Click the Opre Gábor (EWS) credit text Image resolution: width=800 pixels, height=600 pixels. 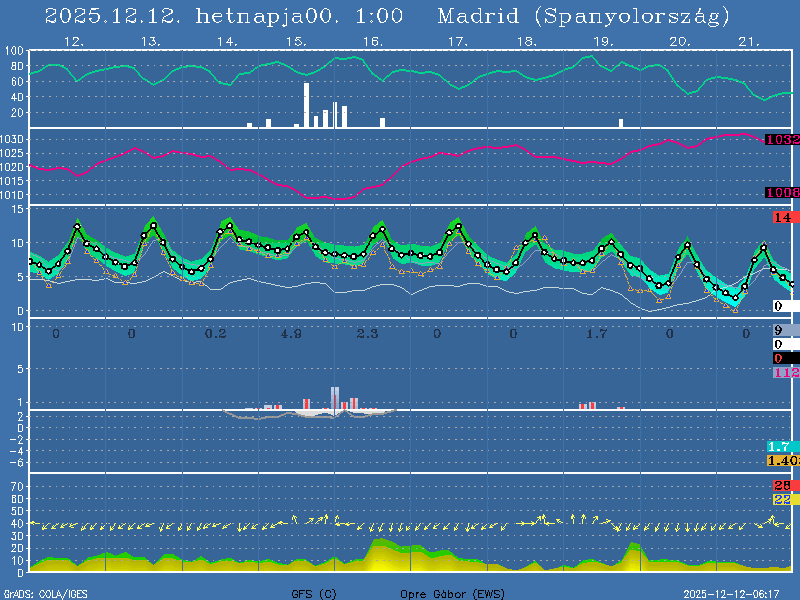click(445, 593)
